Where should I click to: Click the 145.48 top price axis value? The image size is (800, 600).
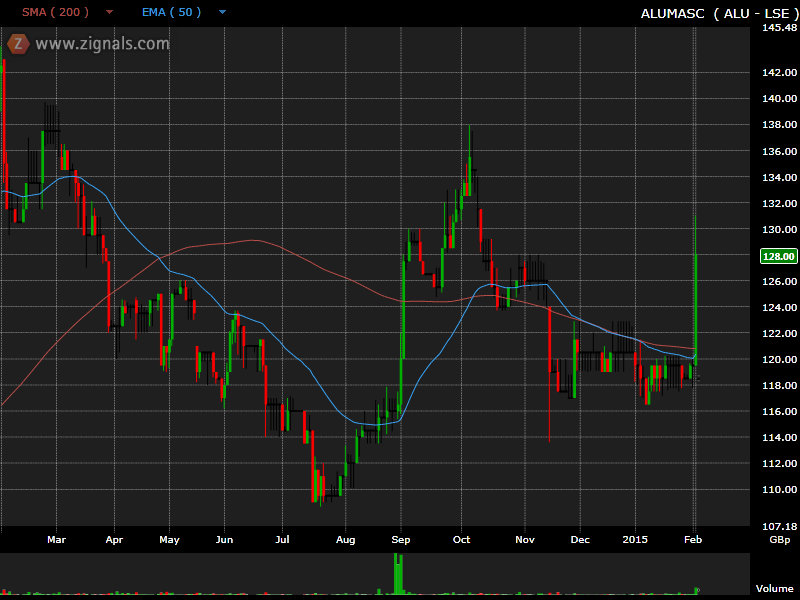tap(778, 28)
